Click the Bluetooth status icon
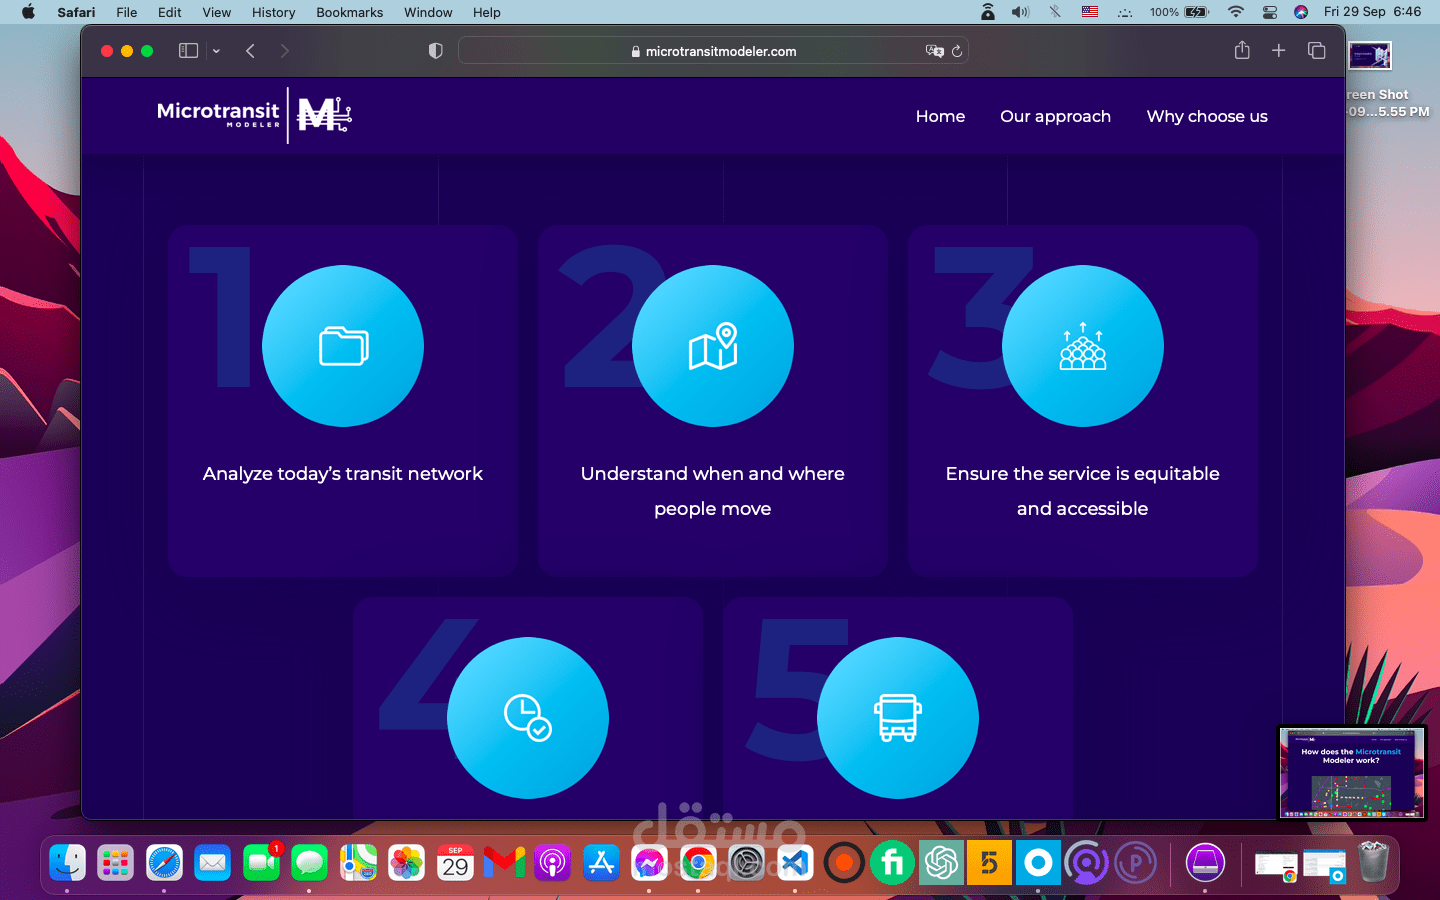The height and width of the screenshot is (900, 1440). tap(1055, 12)
